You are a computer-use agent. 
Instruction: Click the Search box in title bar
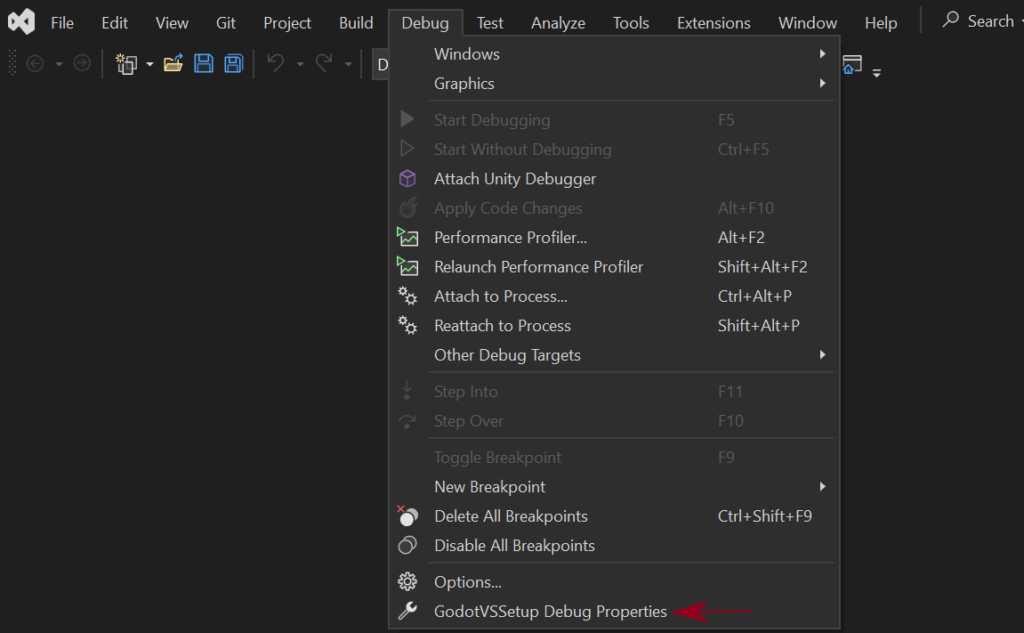click(x=979, y=21)
